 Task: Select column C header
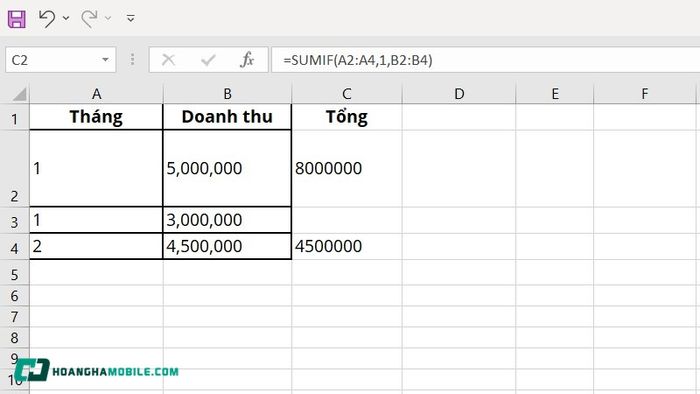pos(347,94)
